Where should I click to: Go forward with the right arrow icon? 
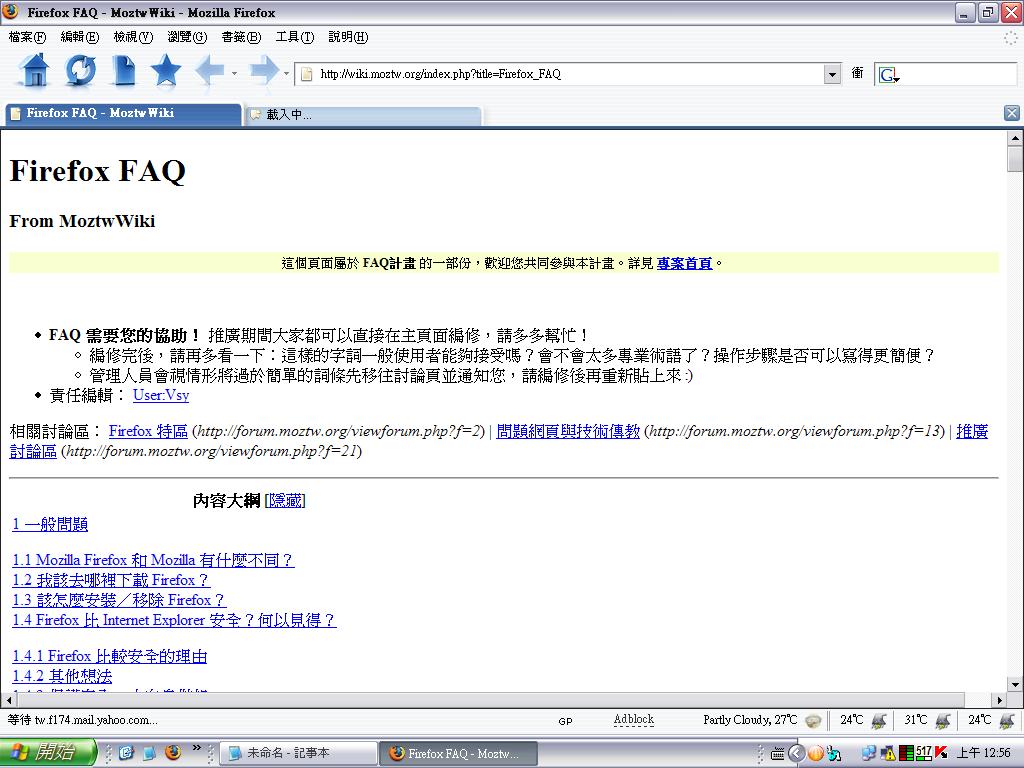[x=264, y=71]
